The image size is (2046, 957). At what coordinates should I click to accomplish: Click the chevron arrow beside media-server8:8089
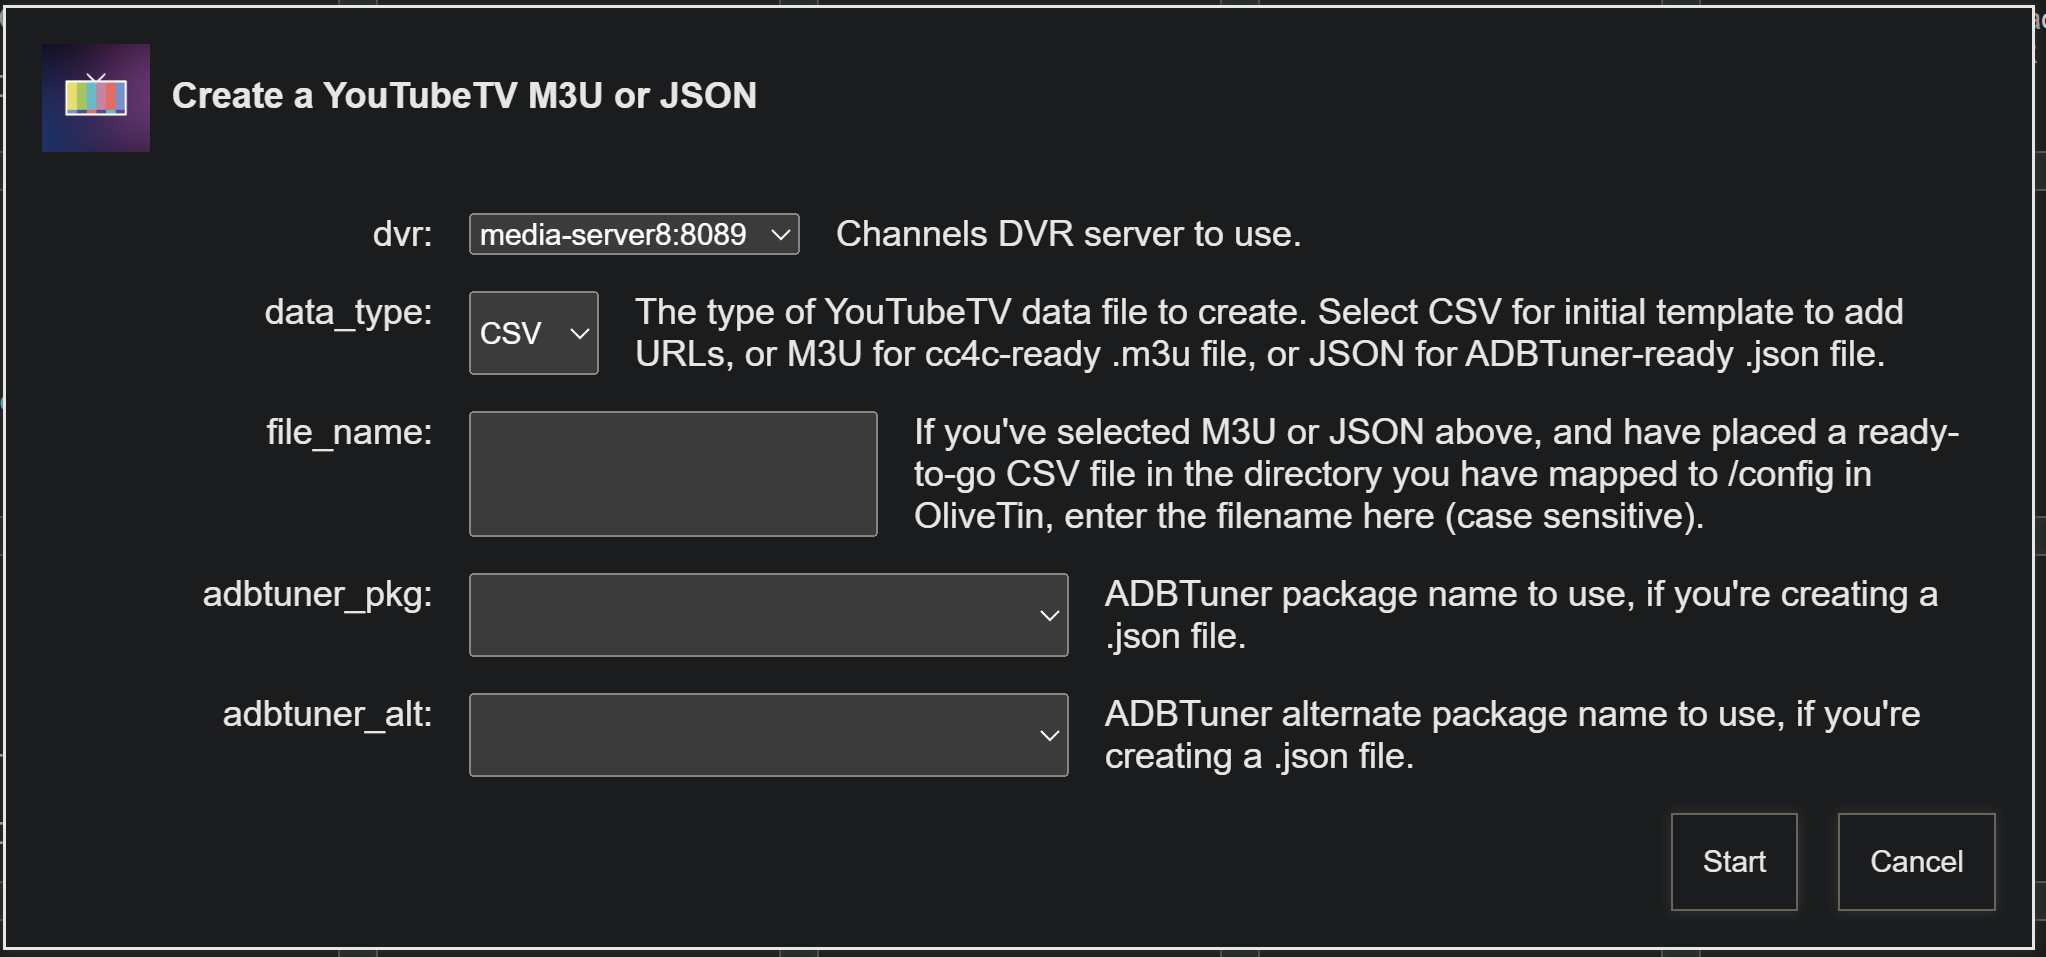[780, 236]
